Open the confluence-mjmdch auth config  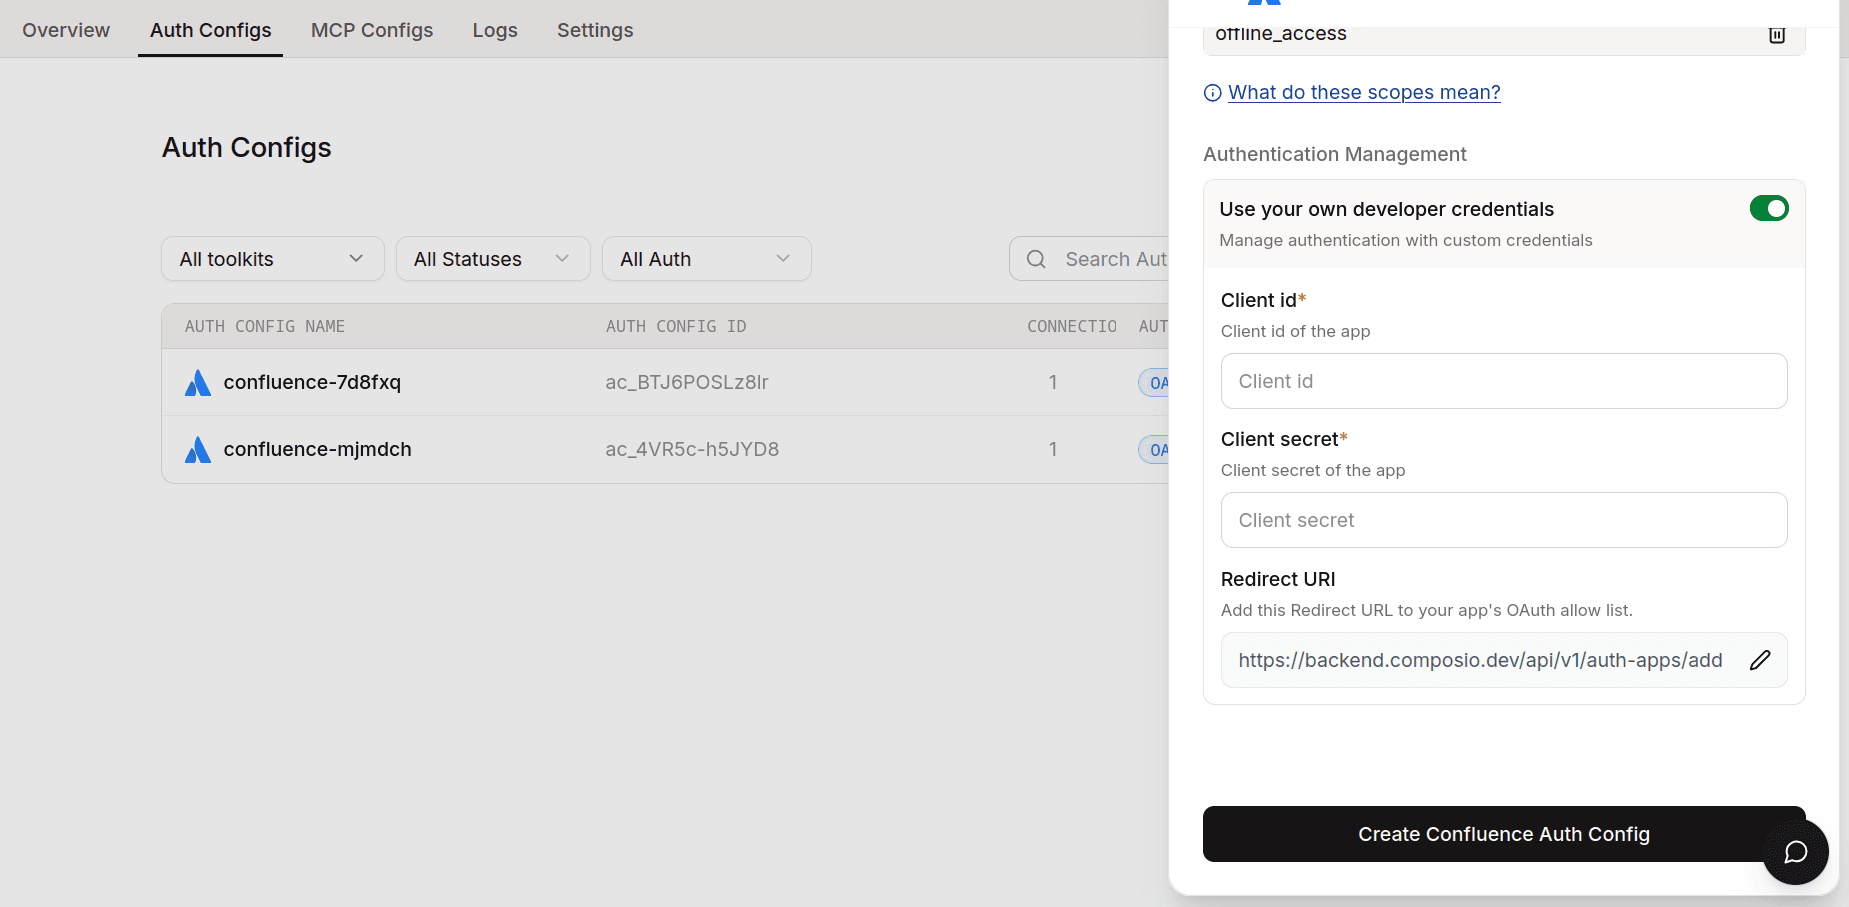click(317, 449)
